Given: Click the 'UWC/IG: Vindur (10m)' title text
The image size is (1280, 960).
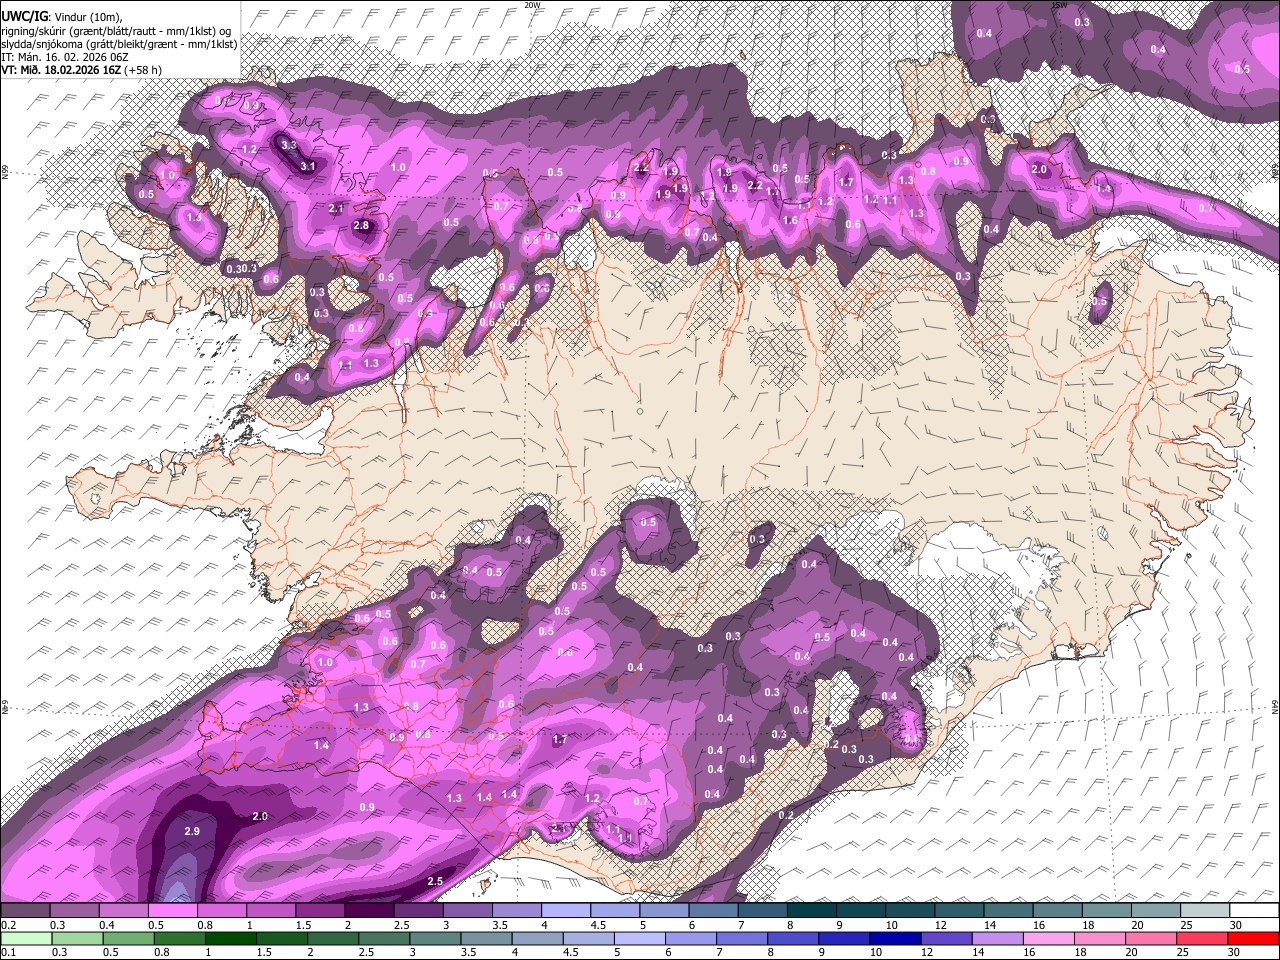Looking at the screenshot, I should pos(63,17).
